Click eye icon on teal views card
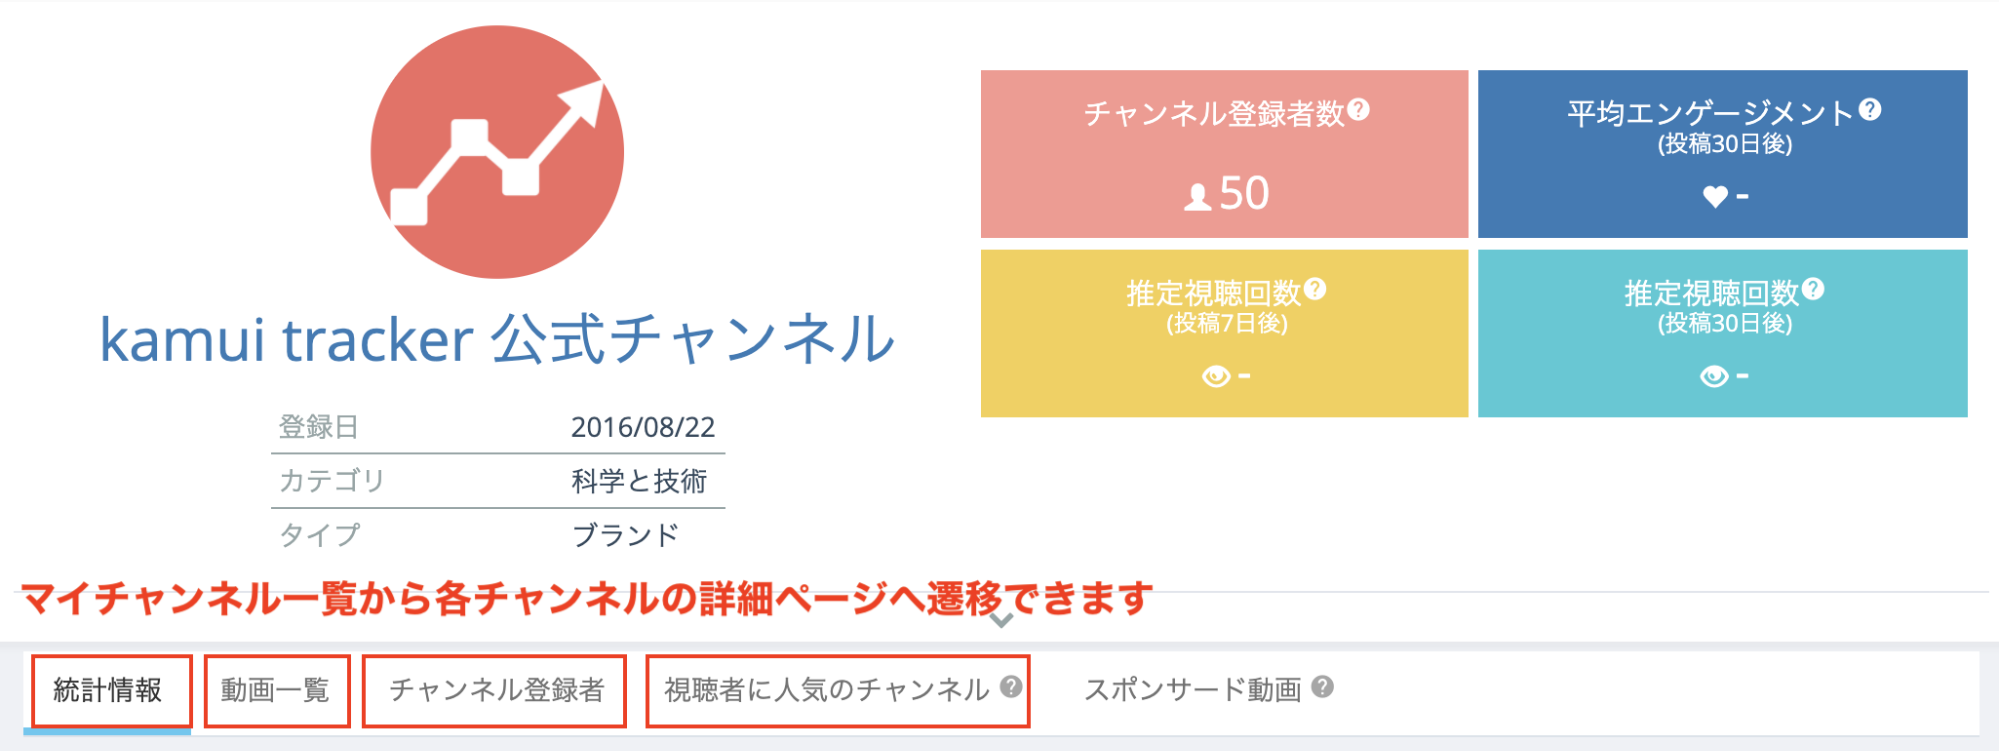This screenshot has width=1999, height=751. pos(1714,376)
